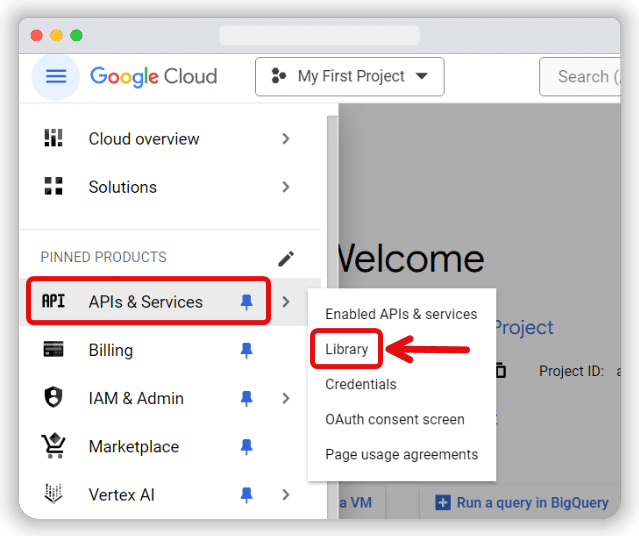
Task: Click the Vertex AI icon
Action: point(53,494)
